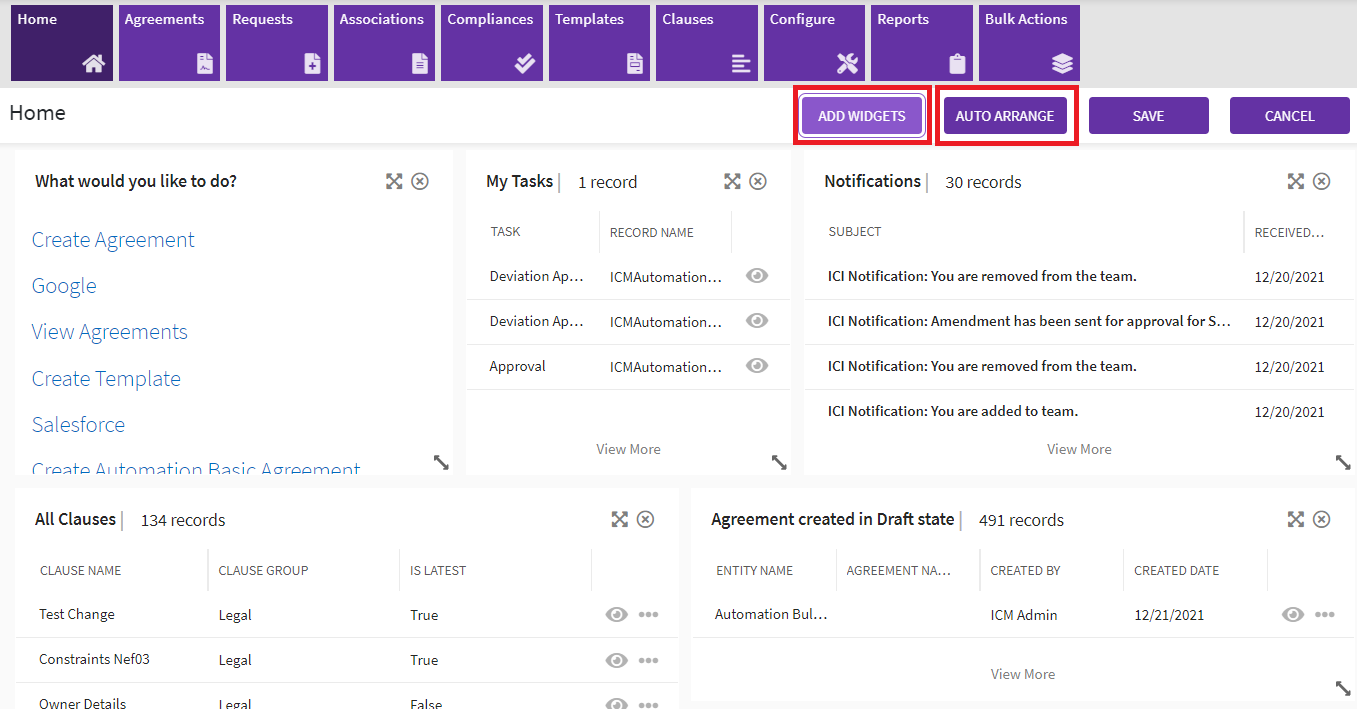
Task: Open the Bulk Actions tile
Action: coord(1028,43)
